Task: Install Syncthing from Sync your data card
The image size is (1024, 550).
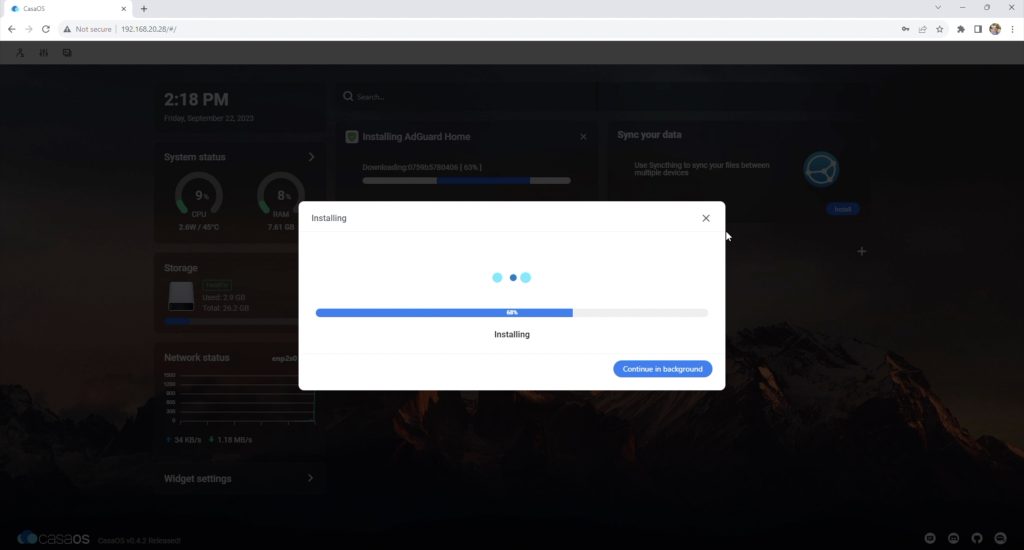Action: point(842,209)
